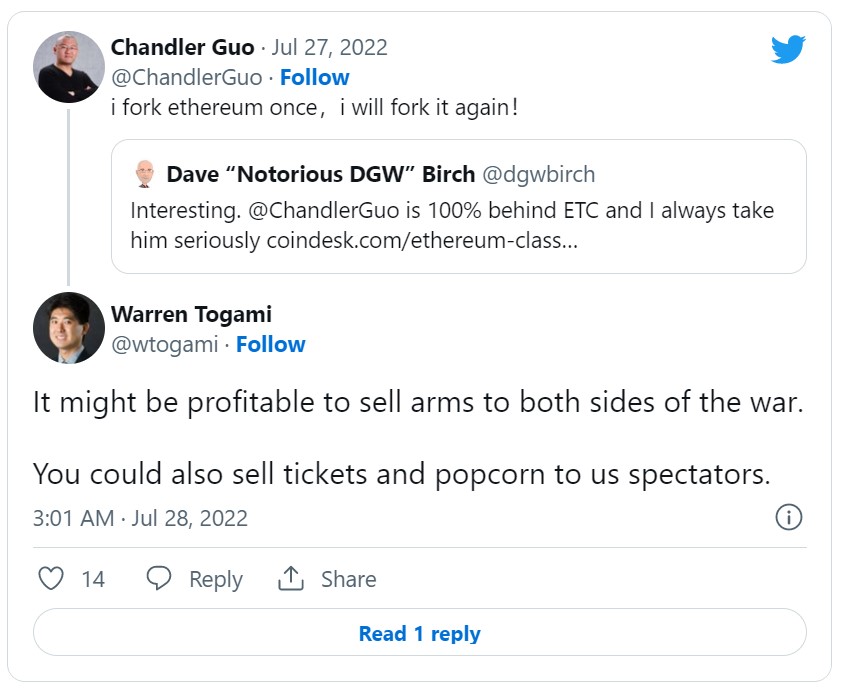Open the Warren Togami display name

191,314
